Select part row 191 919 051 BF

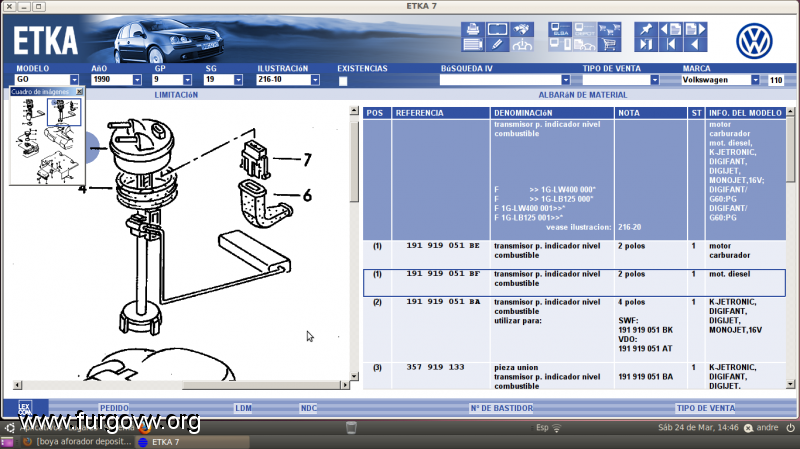click(574, 283)
